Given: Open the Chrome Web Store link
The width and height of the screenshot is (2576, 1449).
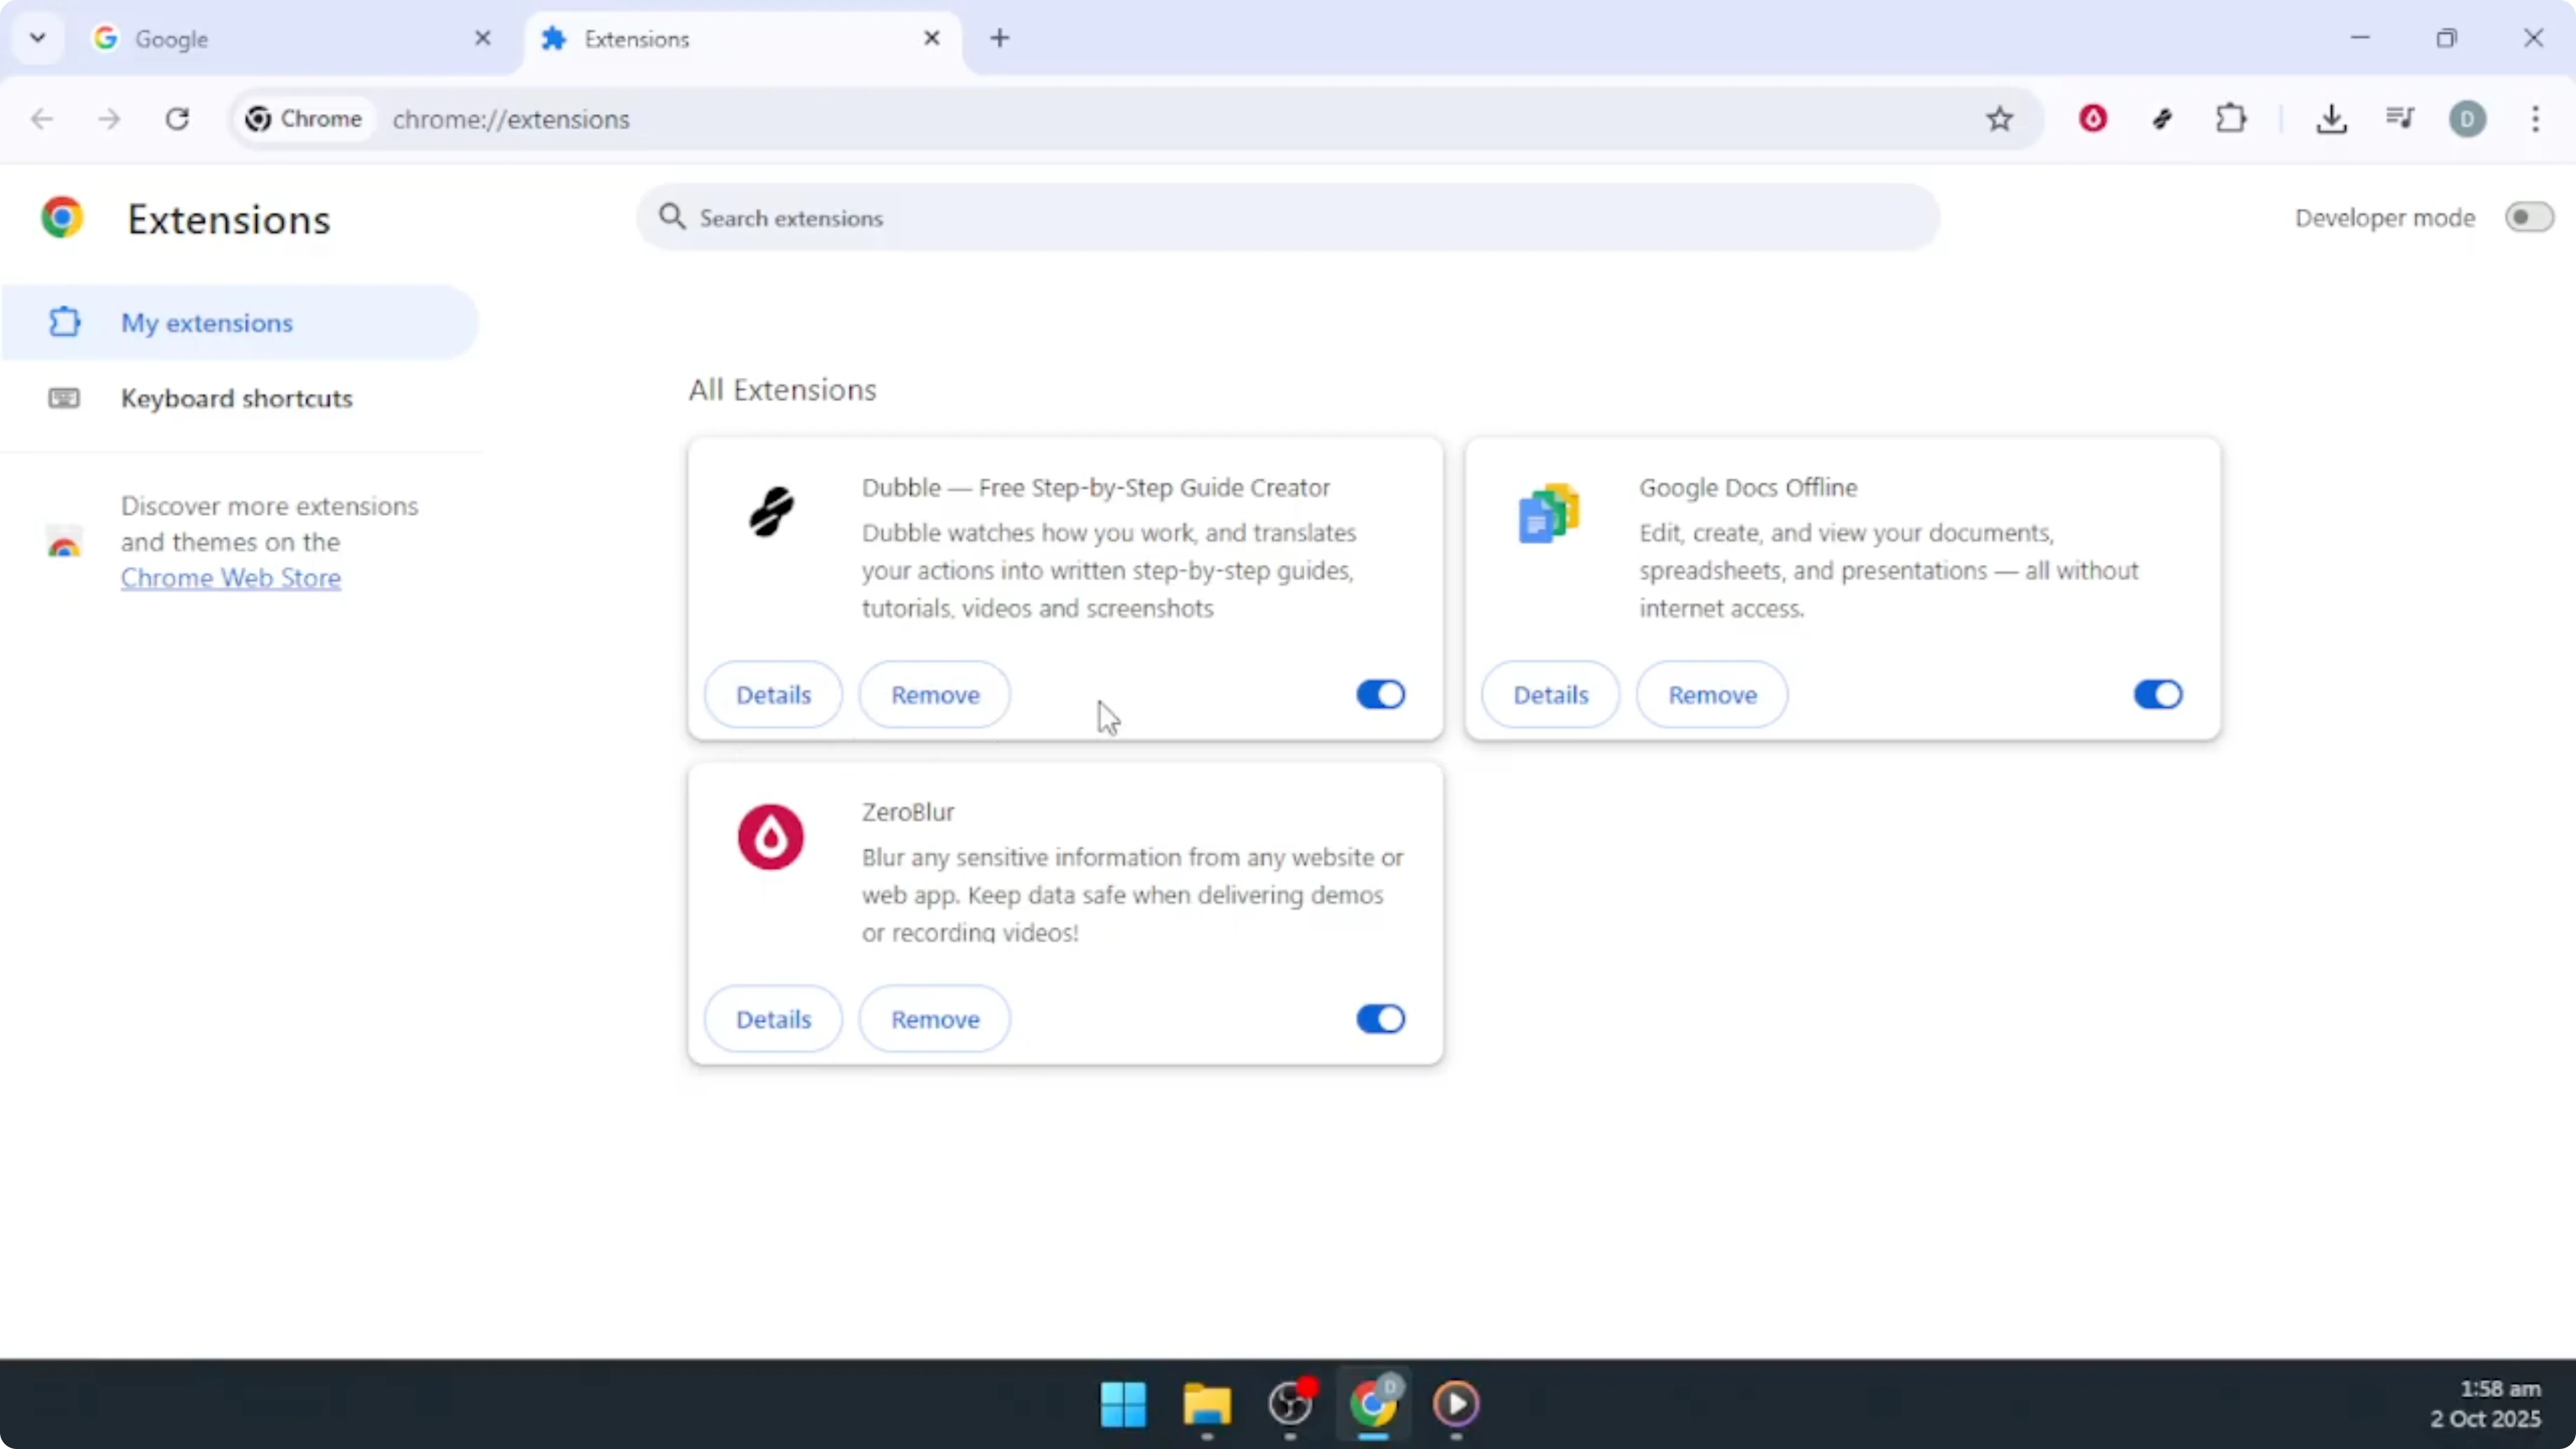Looking at the screenshot, I should 230,578.
